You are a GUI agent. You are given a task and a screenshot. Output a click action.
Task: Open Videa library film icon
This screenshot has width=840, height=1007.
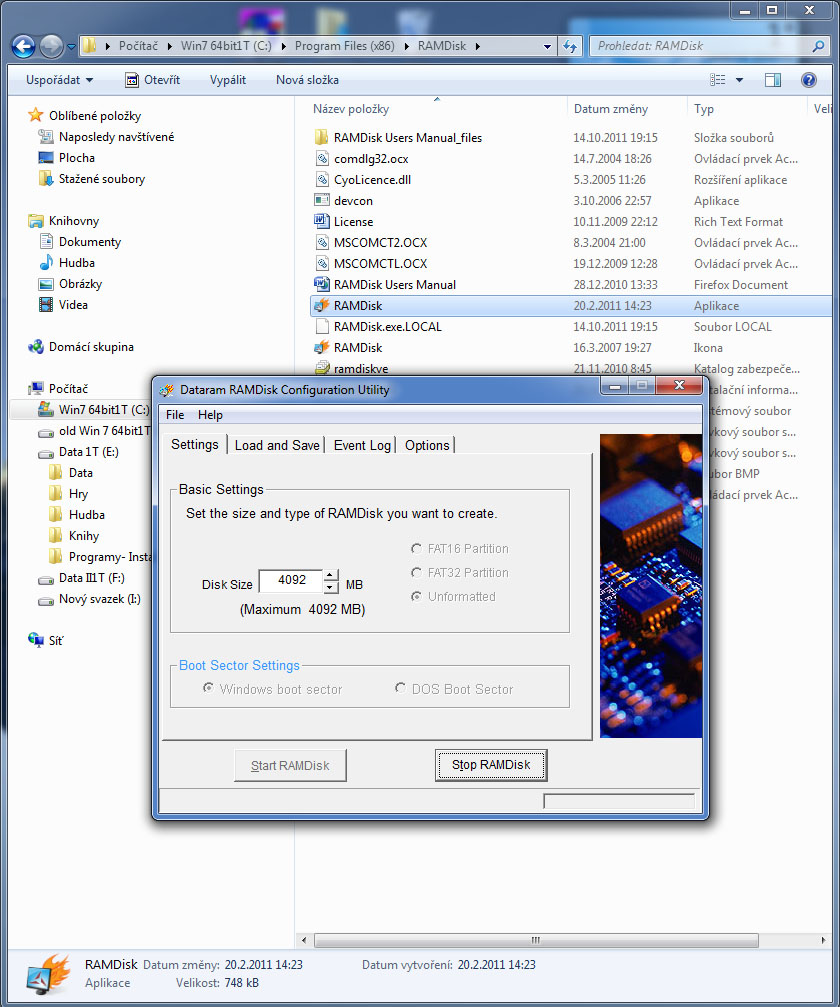(46, 304)
